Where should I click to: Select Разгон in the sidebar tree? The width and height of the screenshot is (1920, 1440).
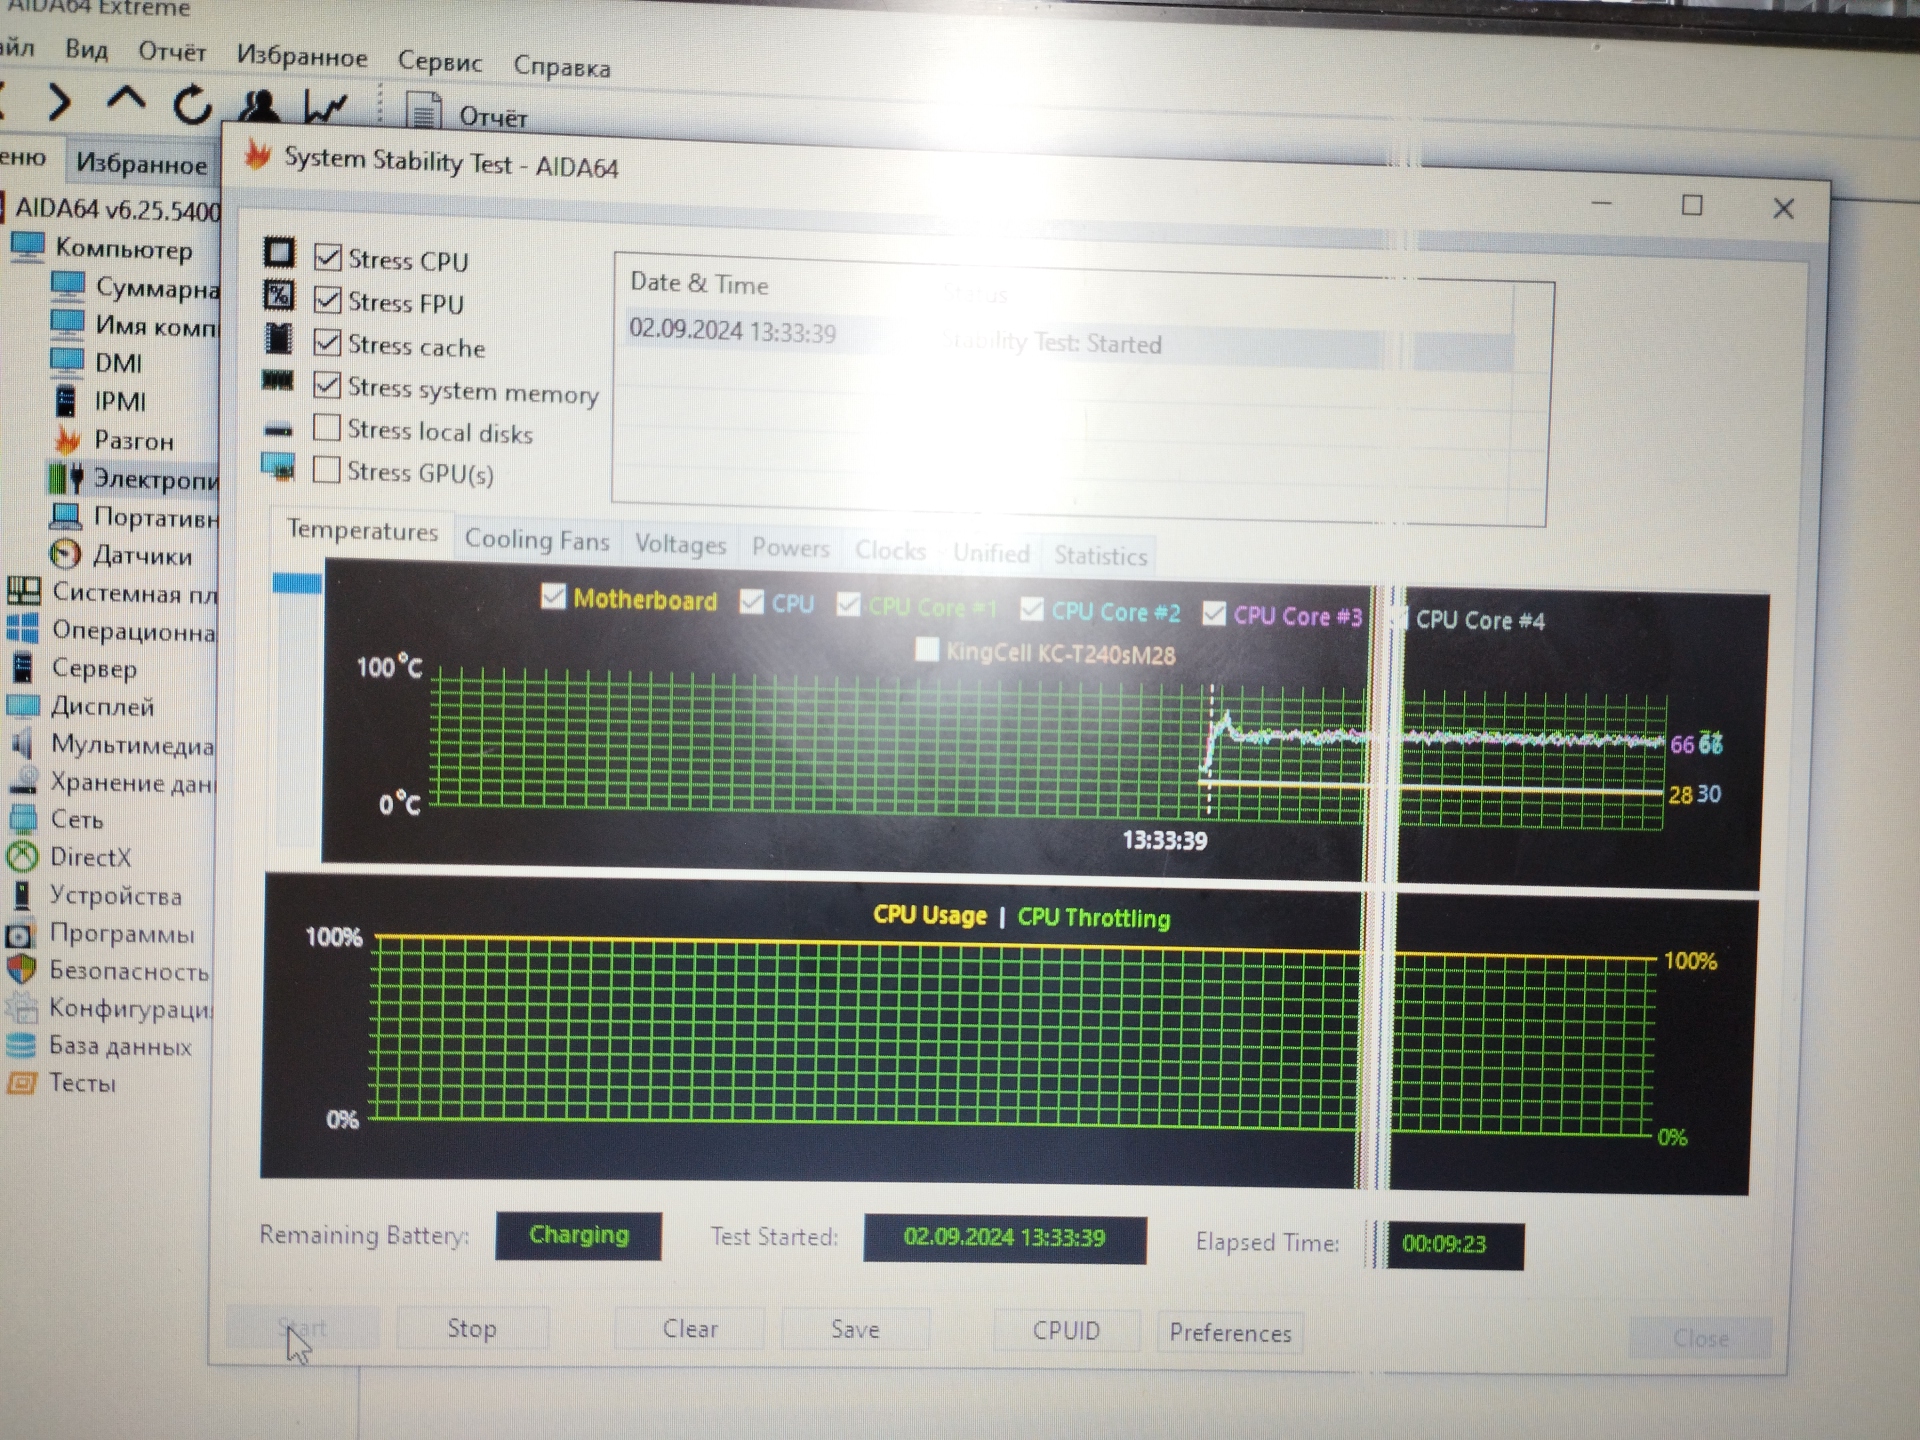tap(133, 440)
